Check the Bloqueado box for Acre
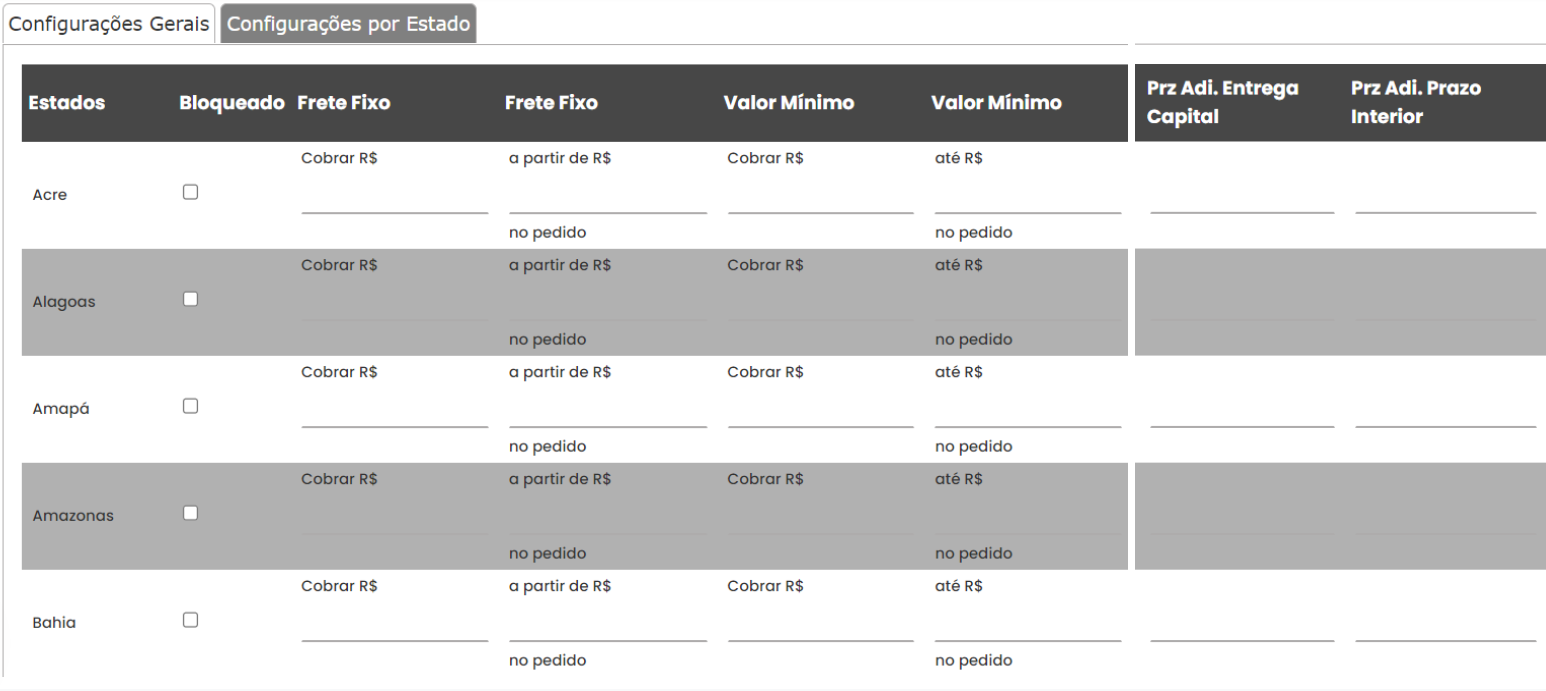The image size is (1546, 691). click(191, 192)
